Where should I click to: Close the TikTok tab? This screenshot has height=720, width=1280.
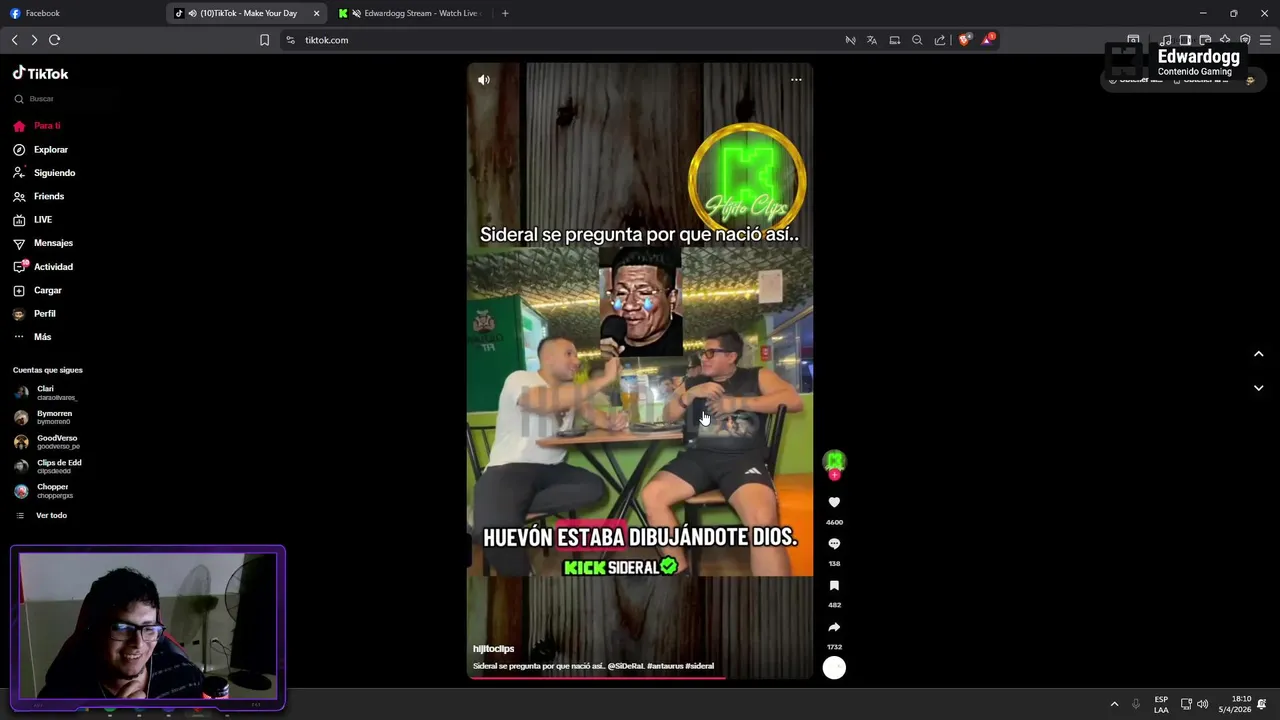pos(317,13)
